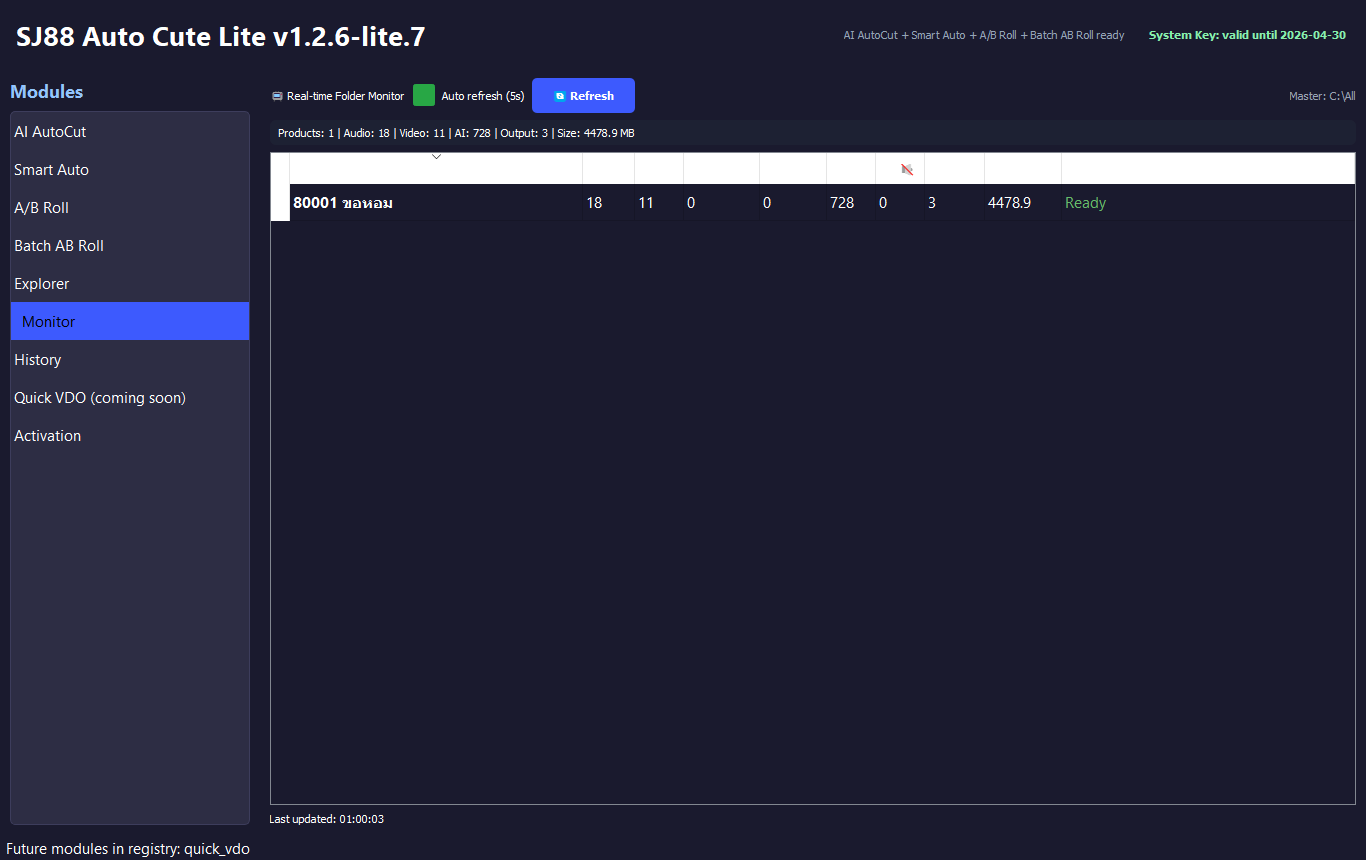1366x860 pixels.
Task: Click the Ready status of product 80001
Action: click(1085, 203)
